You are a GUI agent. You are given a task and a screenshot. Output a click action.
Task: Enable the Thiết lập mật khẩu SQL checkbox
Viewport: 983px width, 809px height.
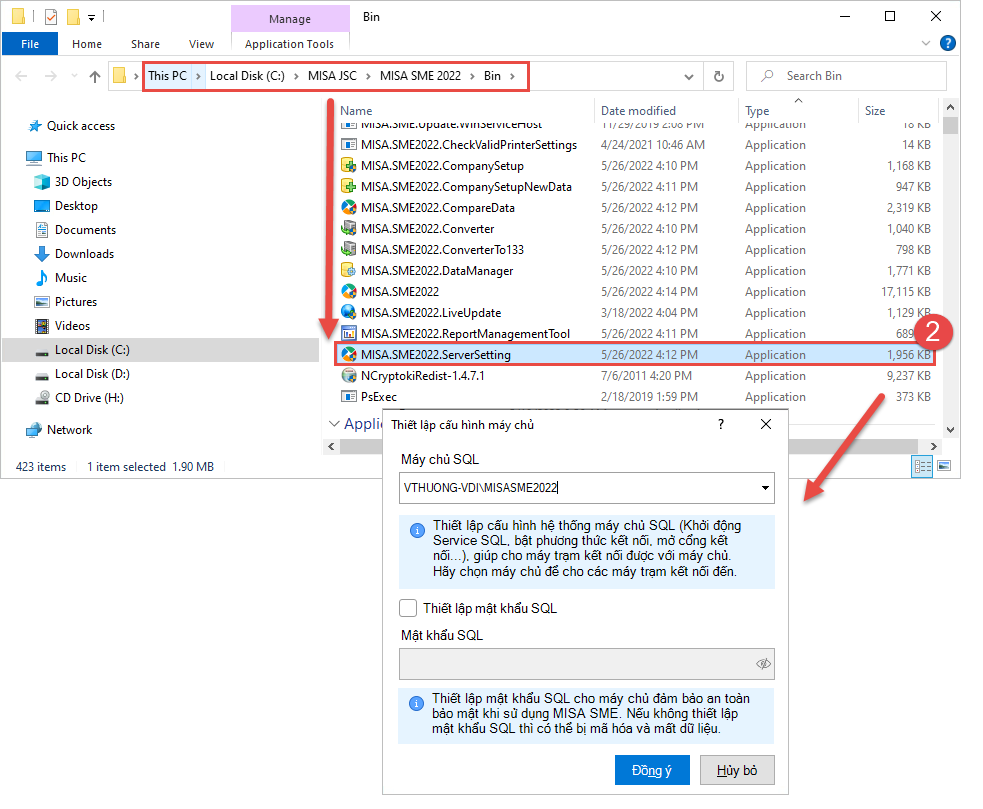(408, 607)
